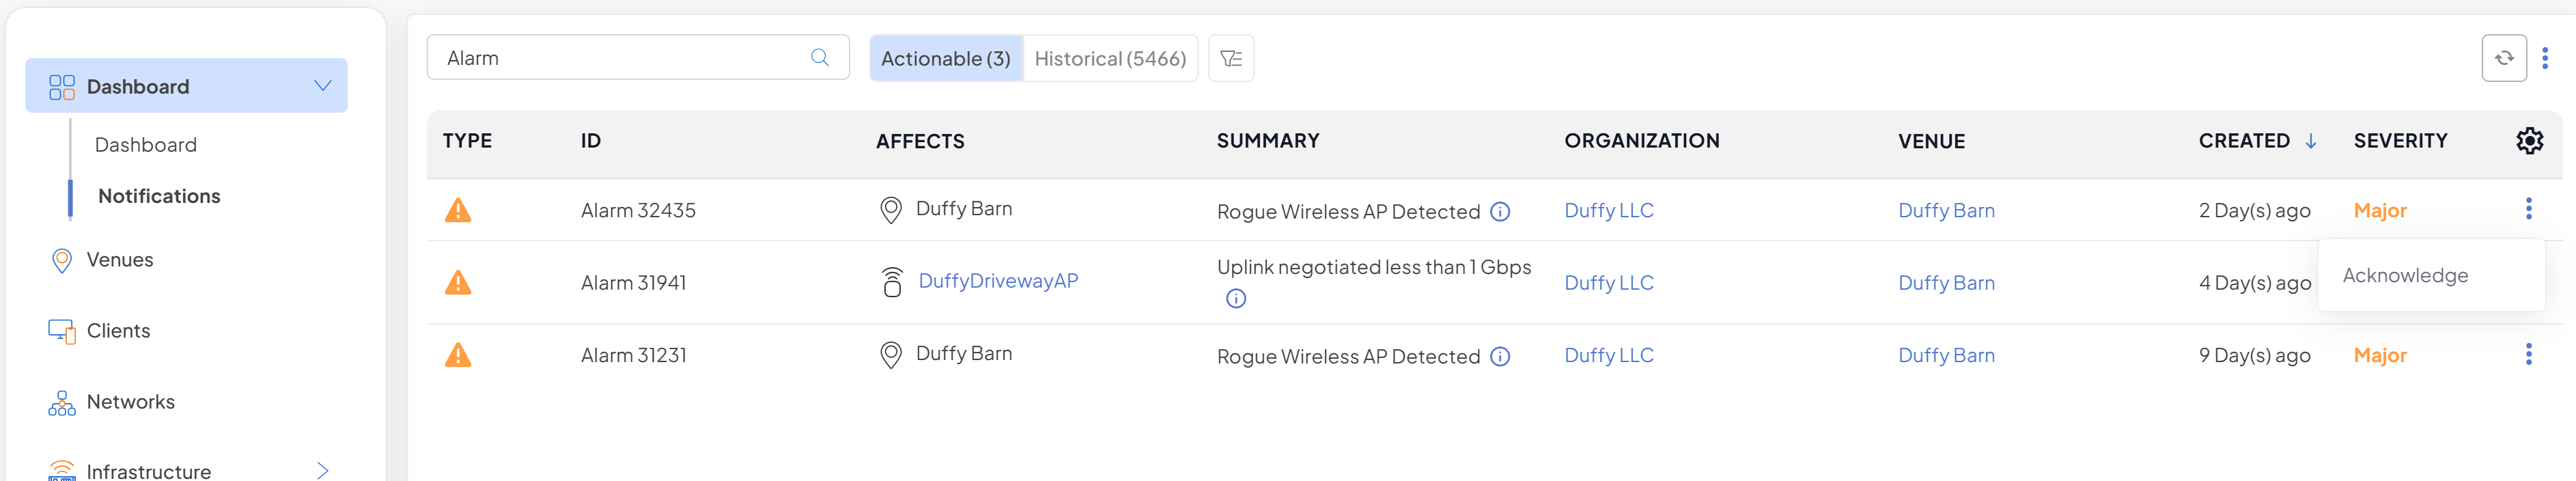Open Duffy LLC link for Alarm 32435
Screen dimensions: 2576x481
pos(1609,210)
